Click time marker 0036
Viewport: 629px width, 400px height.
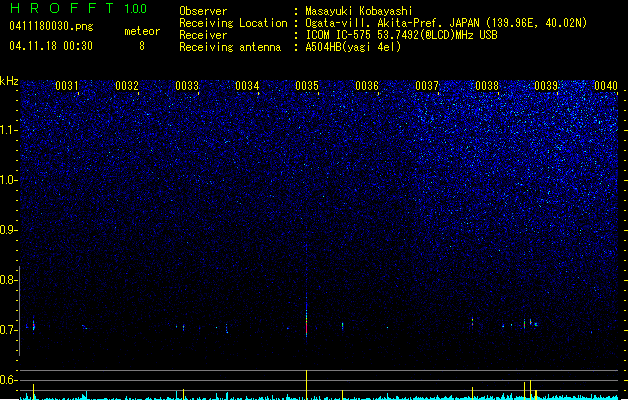(x=367, y=85)
